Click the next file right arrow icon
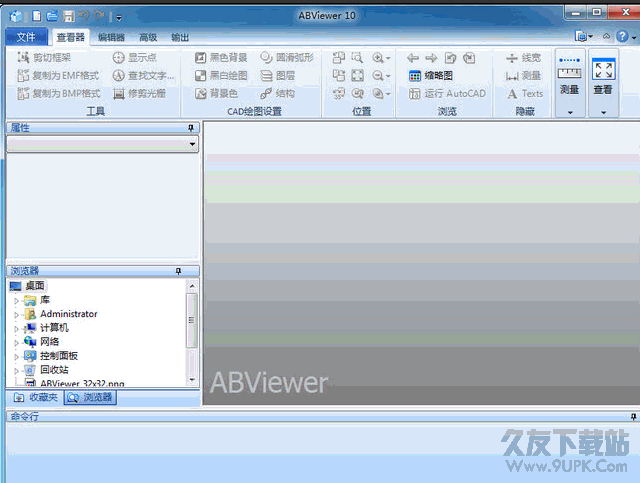640x483 pixels. [431, 58]
